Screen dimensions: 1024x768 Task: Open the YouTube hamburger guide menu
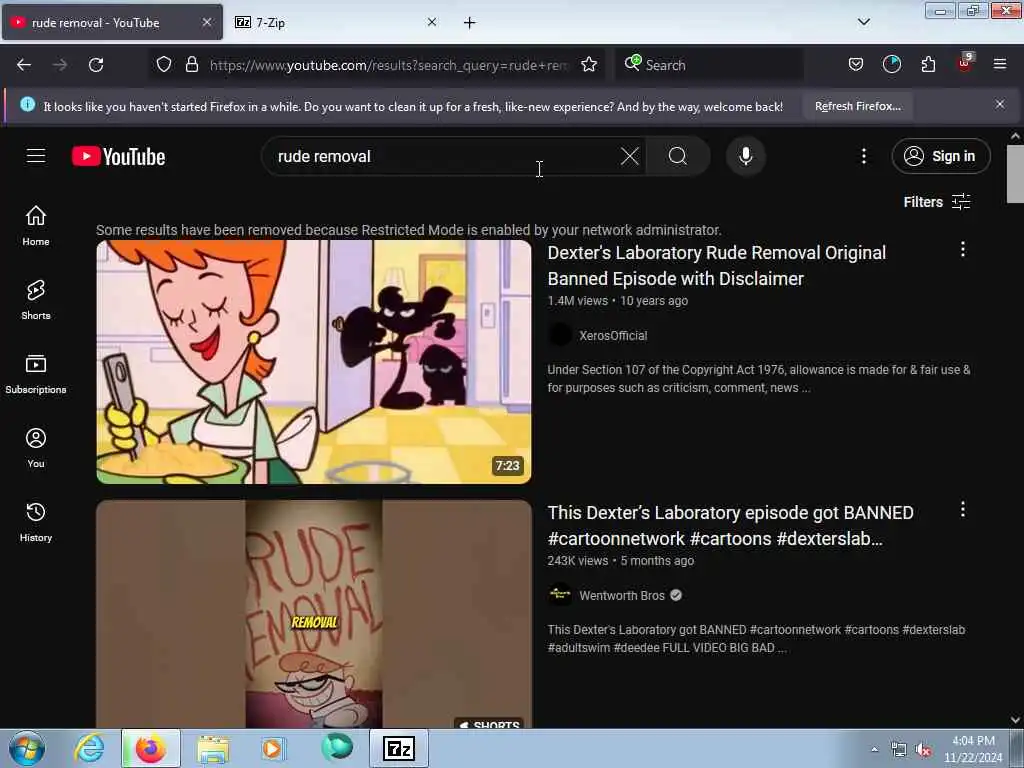[x=36, y=156]
